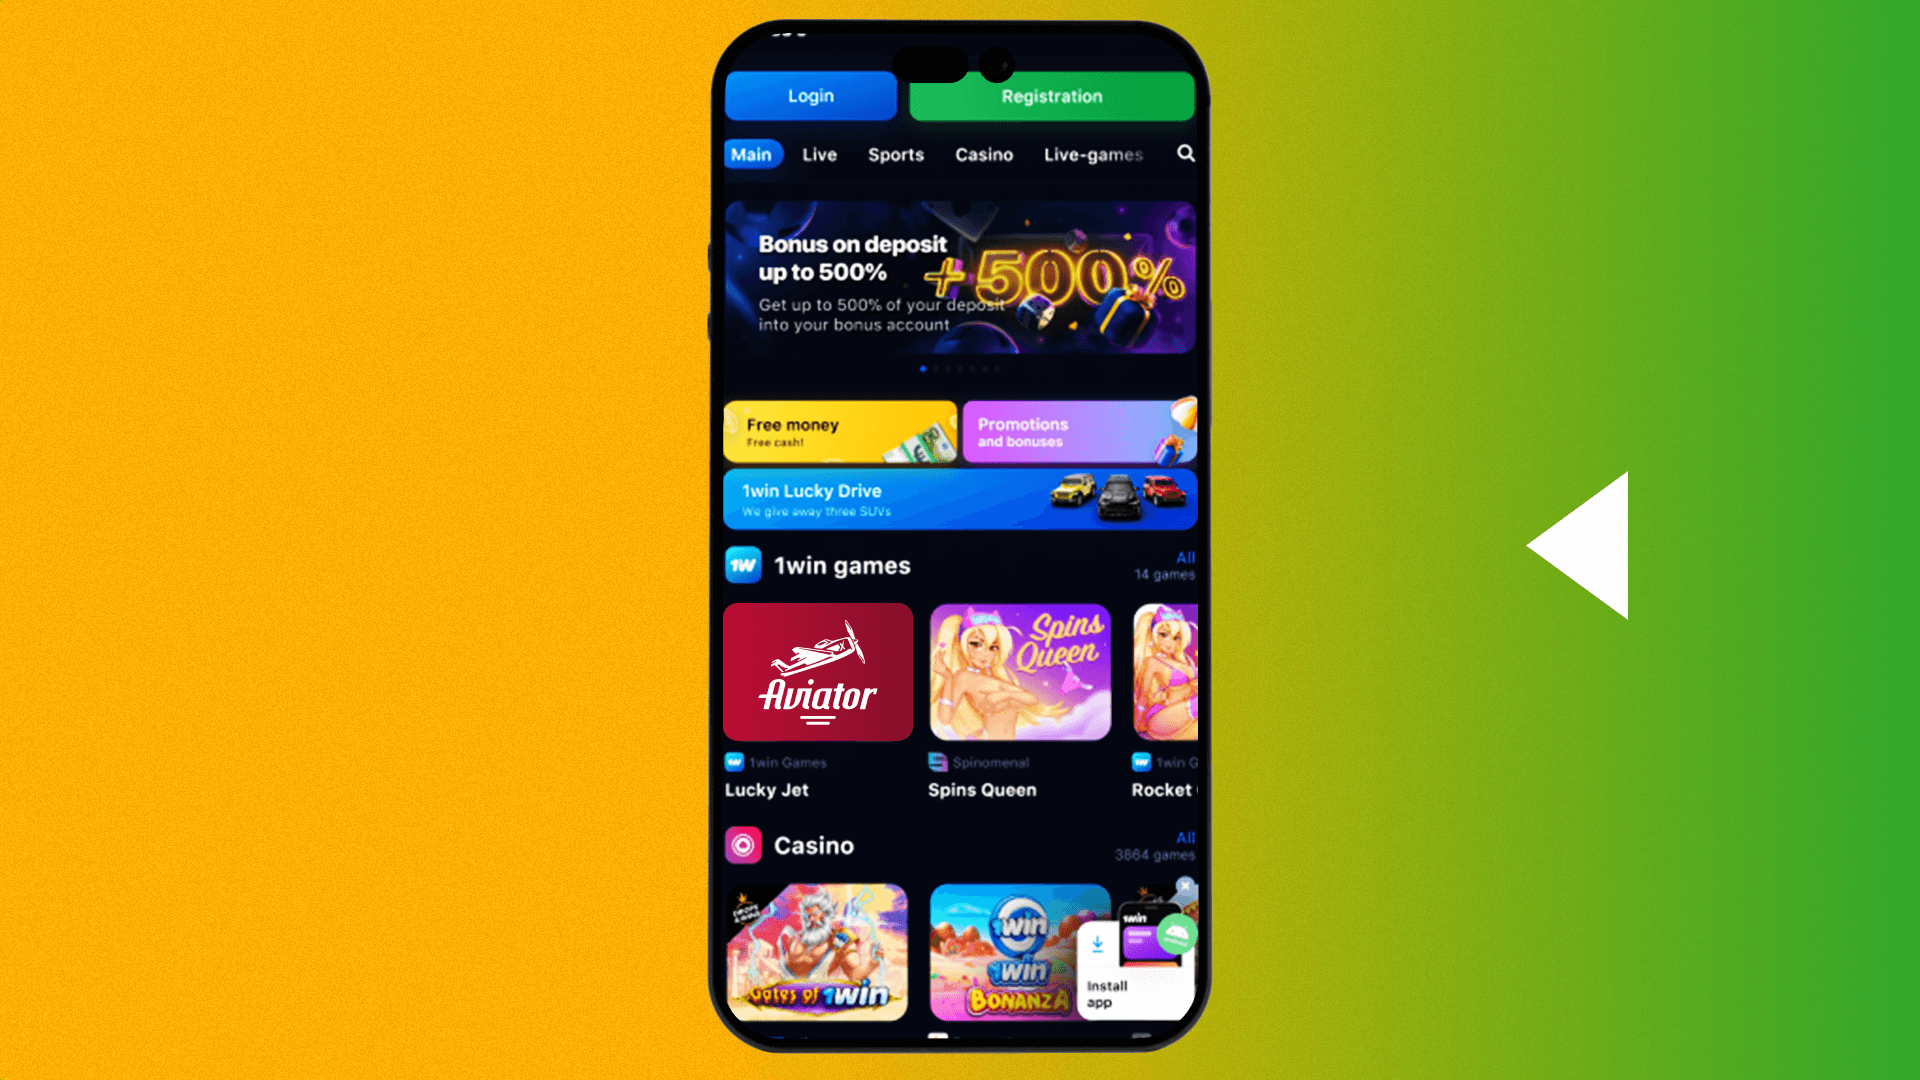
Task: Open the Spins Queen game icon
Action: (1021, 671)
